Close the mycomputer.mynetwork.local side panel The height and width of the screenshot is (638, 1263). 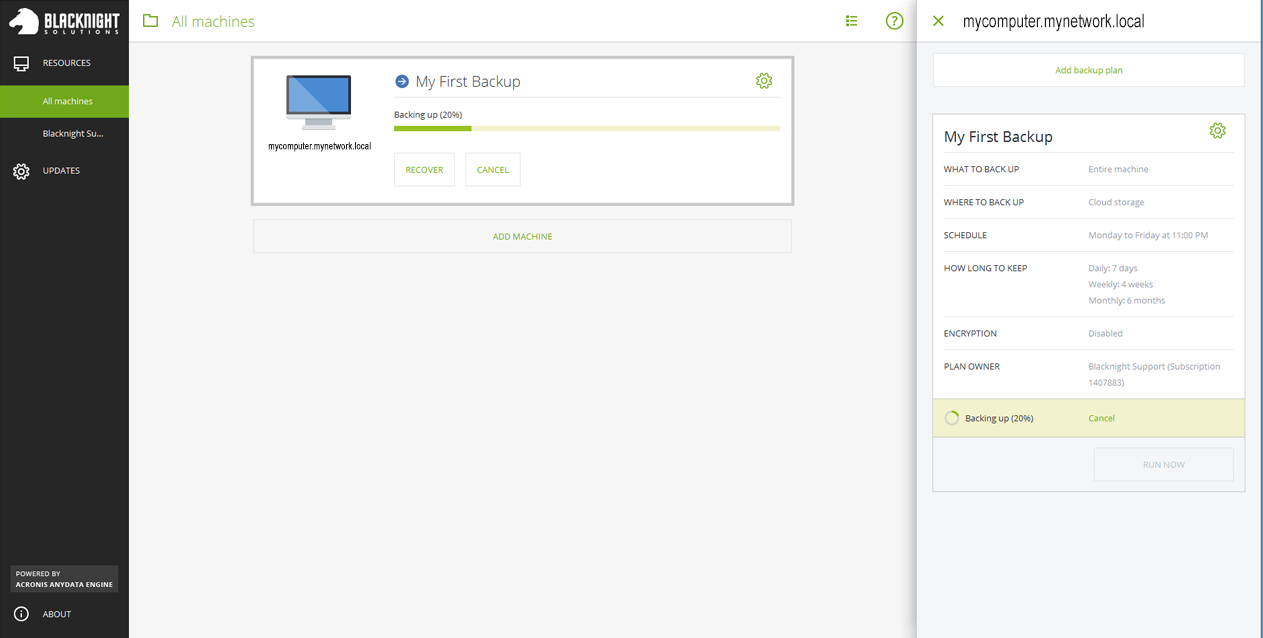click(x=938, y=21)
